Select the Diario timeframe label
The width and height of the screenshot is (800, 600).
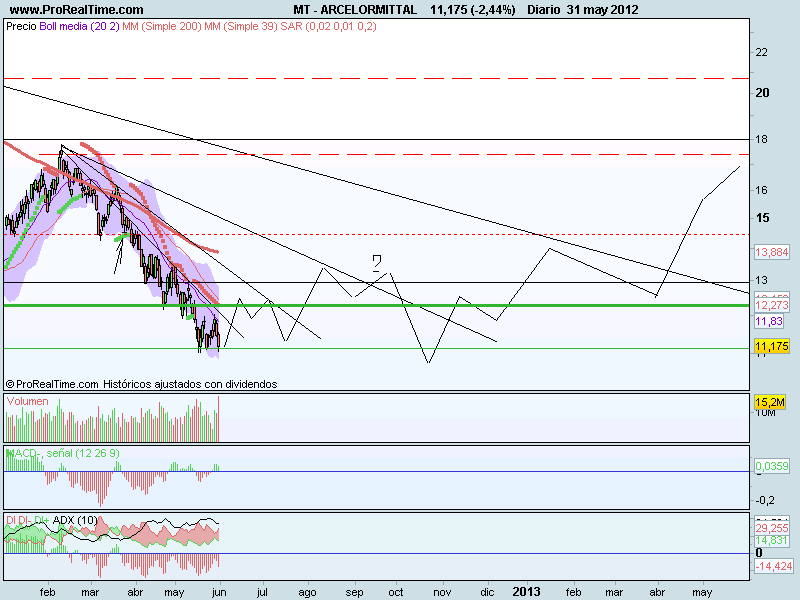pyautogui.click(x=544, y=10)
